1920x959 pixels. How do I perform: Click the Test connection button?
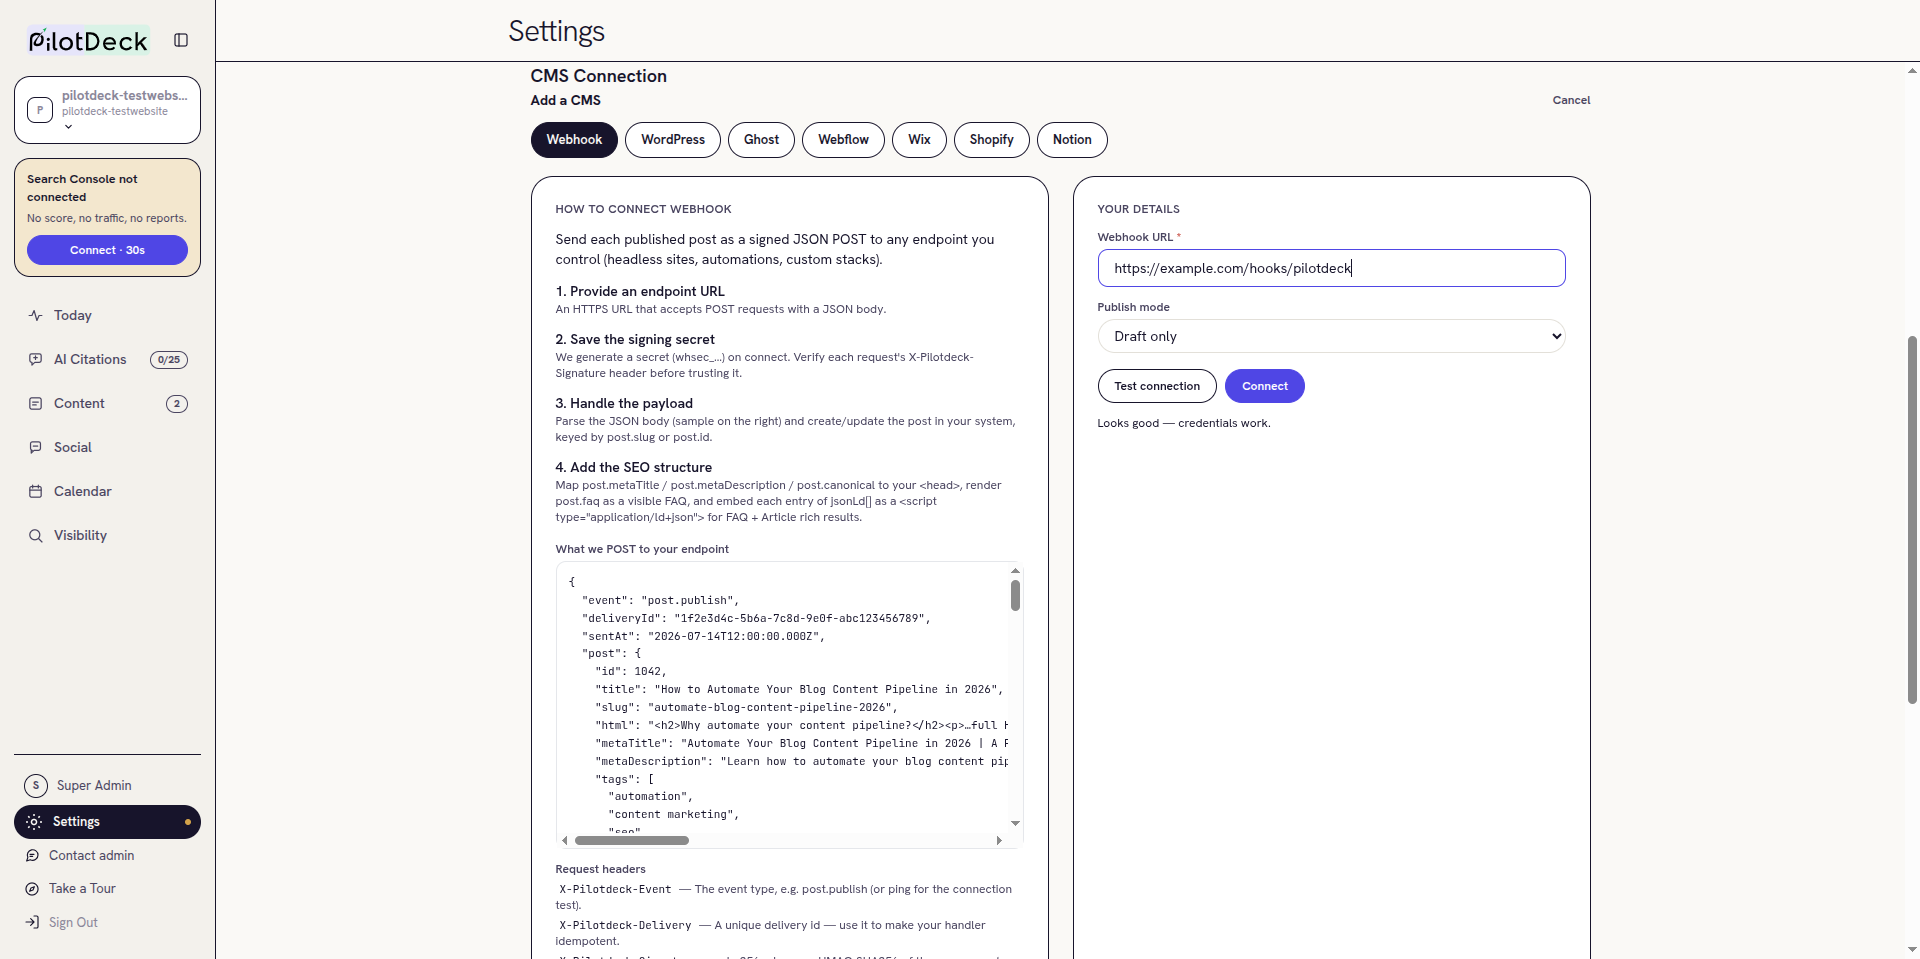pyautogui.click(x=1157, y=386)
